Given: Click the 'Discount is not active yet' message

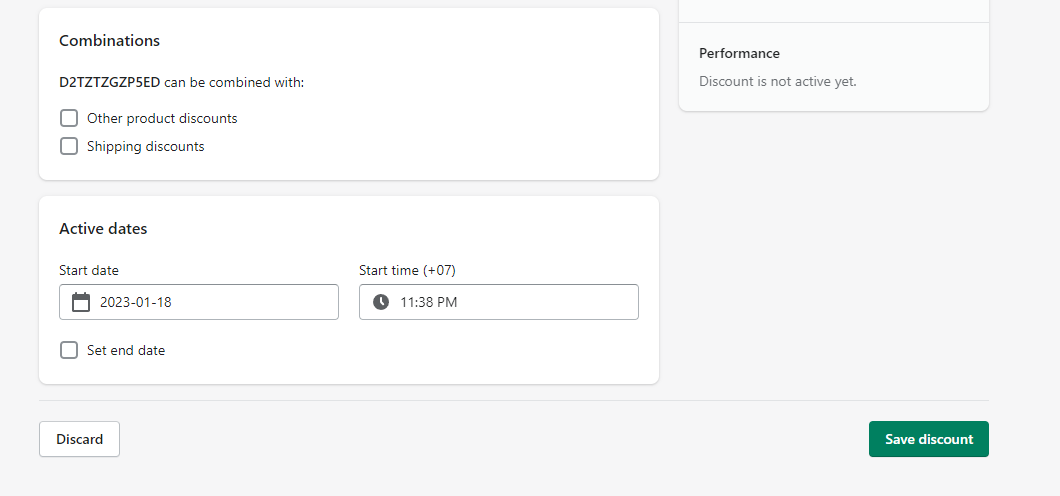Looking at the screenshot, I should pos(777,81).
